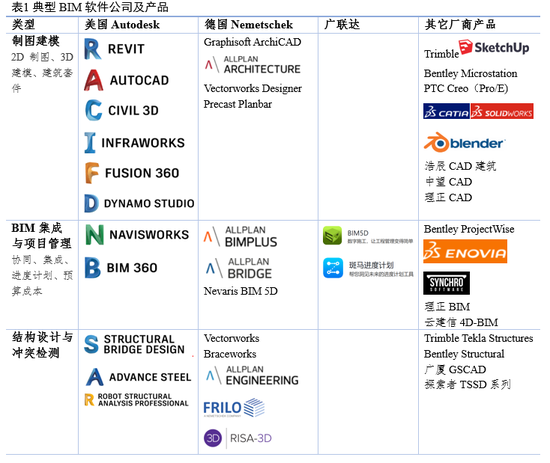The height and width of the screenshot is (463, 550).
Task: Click the Robot Structural Analysis R logo
Action: [89, 400]
